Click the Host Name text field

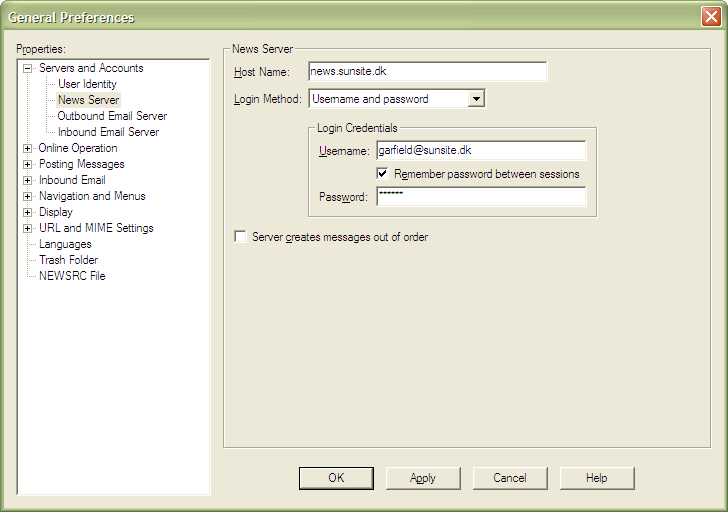[x=427, y=72]
